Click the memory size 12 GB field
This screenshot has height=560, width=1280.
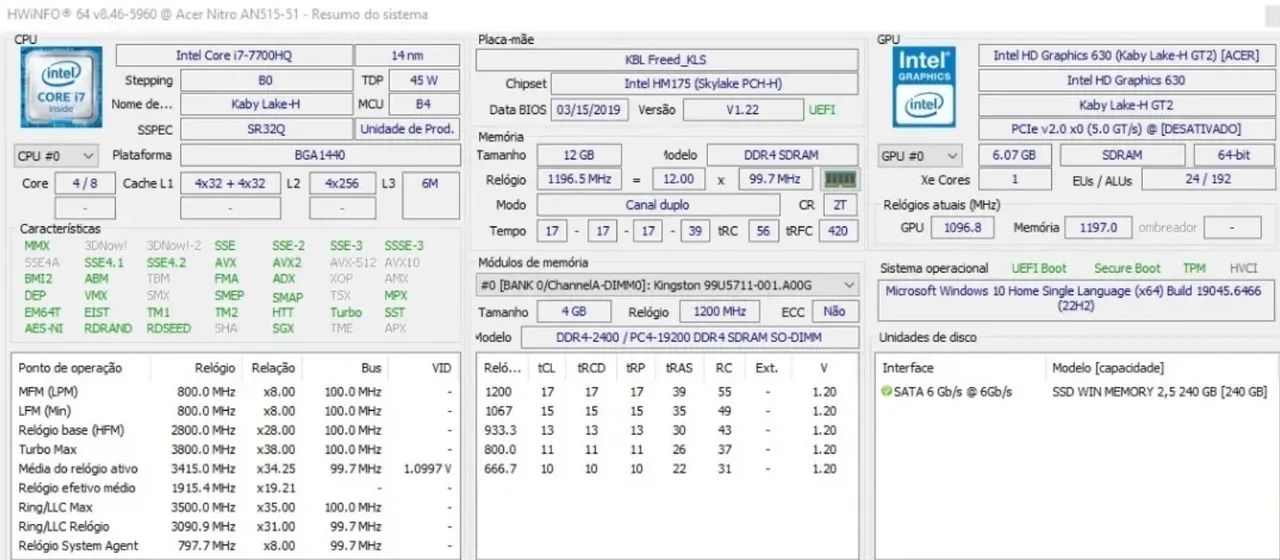click(578, 155)
